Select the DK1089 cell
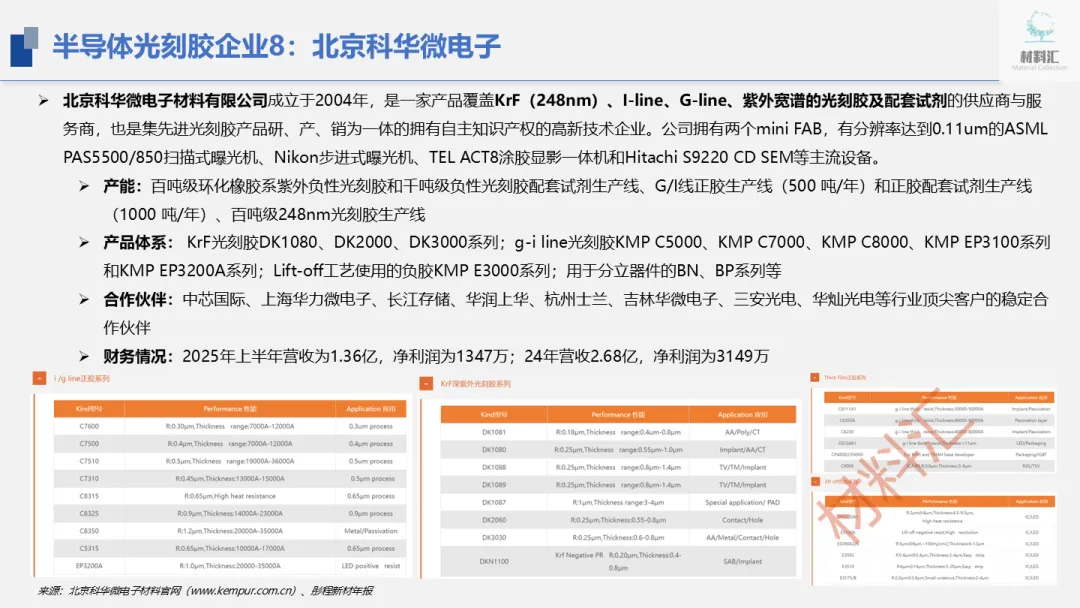This screenshot has width=1080, height=608. (494, 485)
